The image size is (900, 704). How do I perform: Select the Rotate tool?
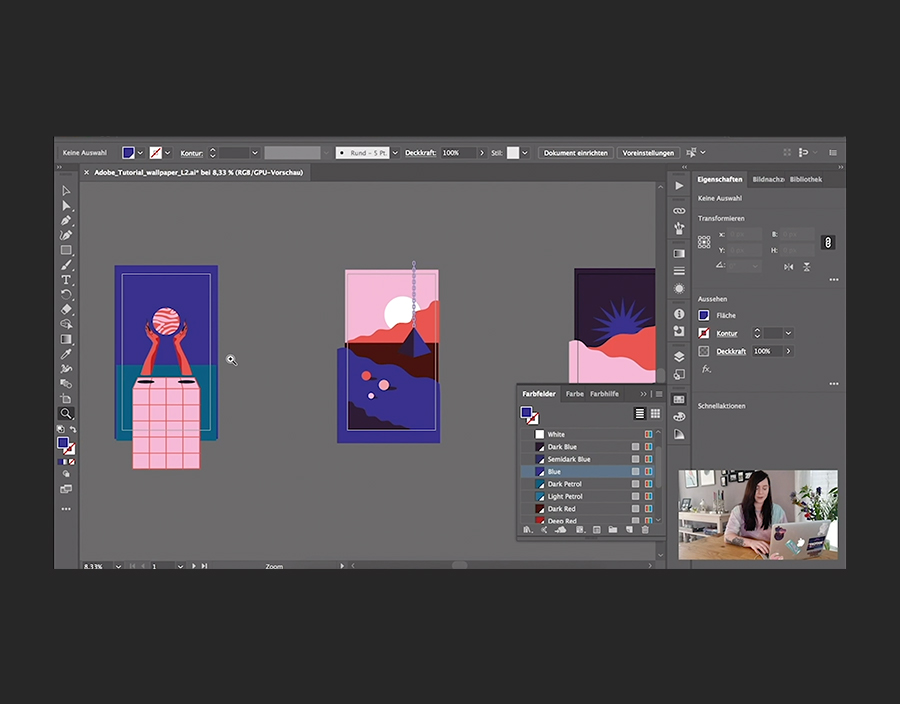[66, 295]
